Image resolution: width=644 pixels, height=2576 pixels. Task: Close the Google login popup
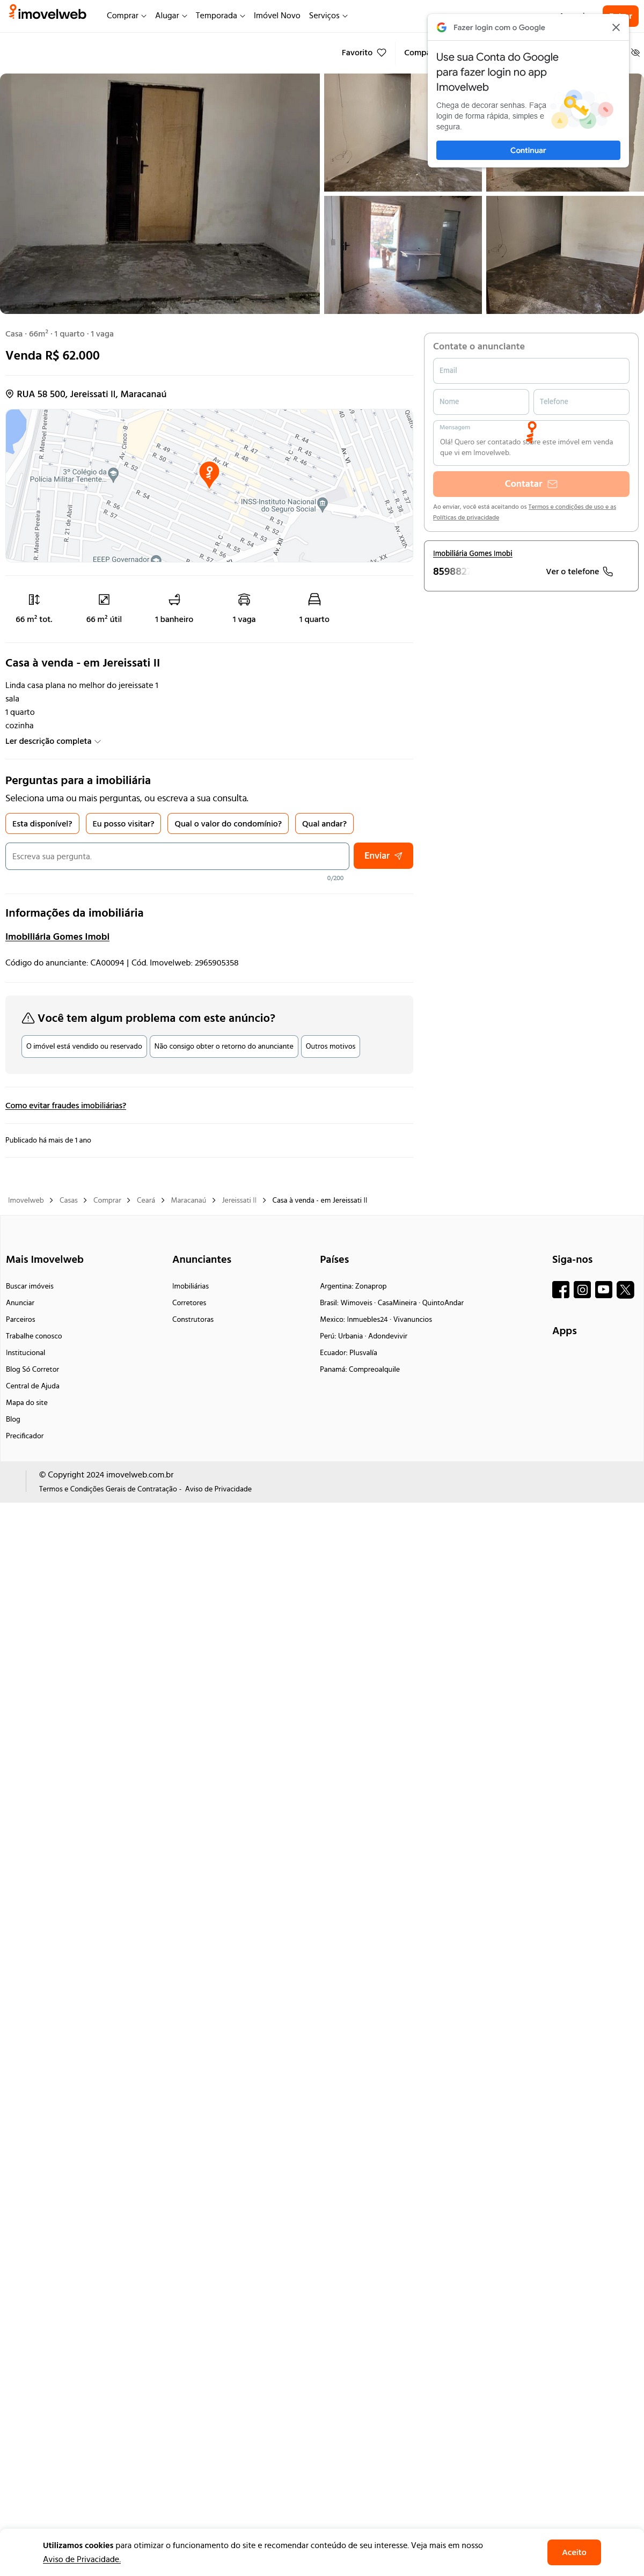pyautogui.click(x=616, y=28)
